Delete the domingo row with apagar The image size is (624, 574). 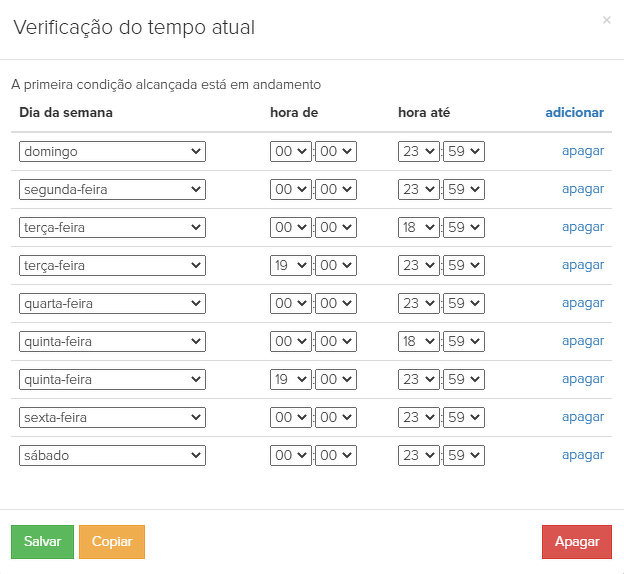[582, 151]
